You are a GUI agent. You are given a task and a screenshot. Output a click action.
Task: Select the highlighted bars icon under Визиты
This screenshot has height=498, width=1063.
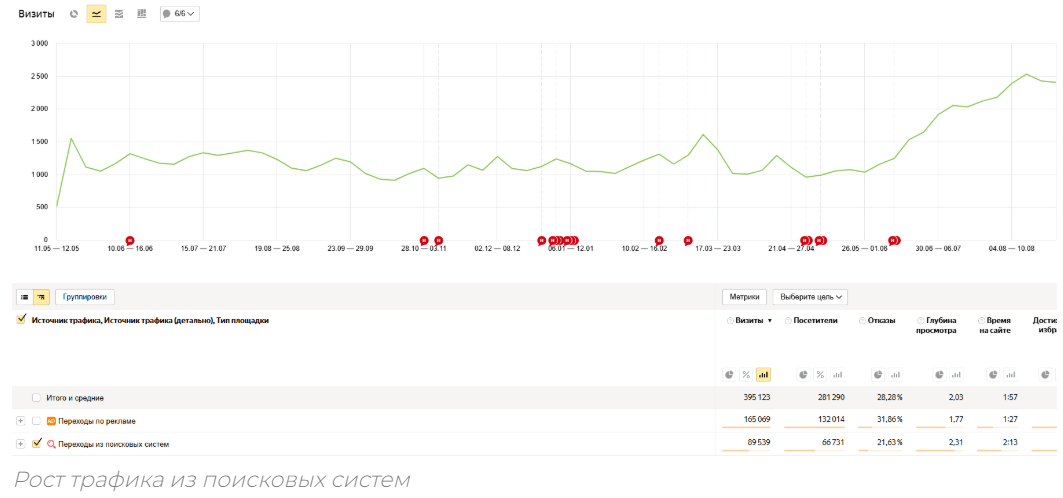click(763, 374)
